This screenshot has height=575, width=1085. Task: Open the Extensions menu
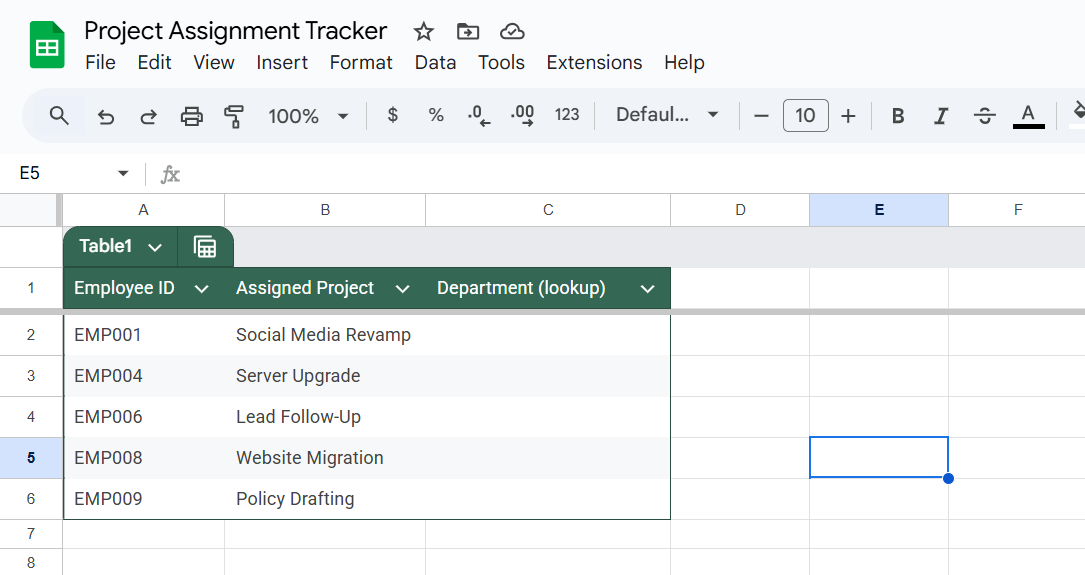click(x=594, y=62)
